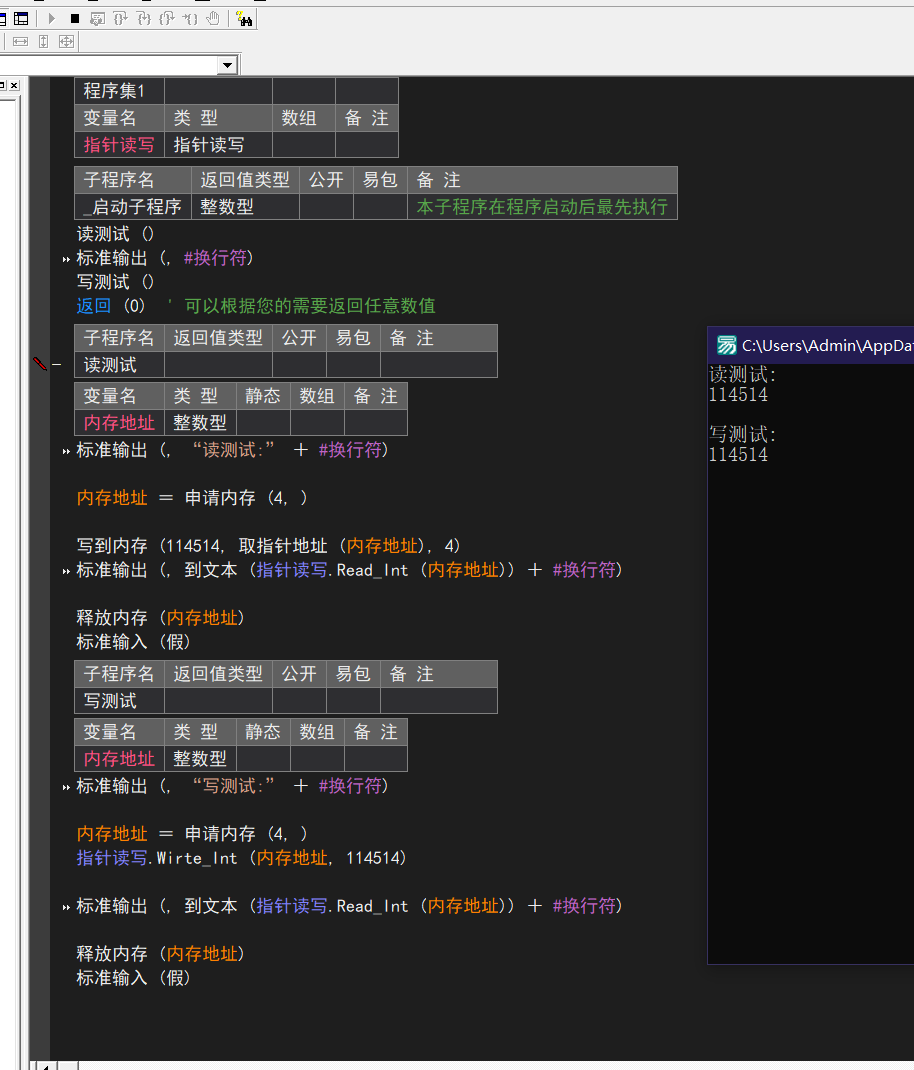Click the red 指针读写 variable name cell
The image size is (914, 1070).
point(119,145)
